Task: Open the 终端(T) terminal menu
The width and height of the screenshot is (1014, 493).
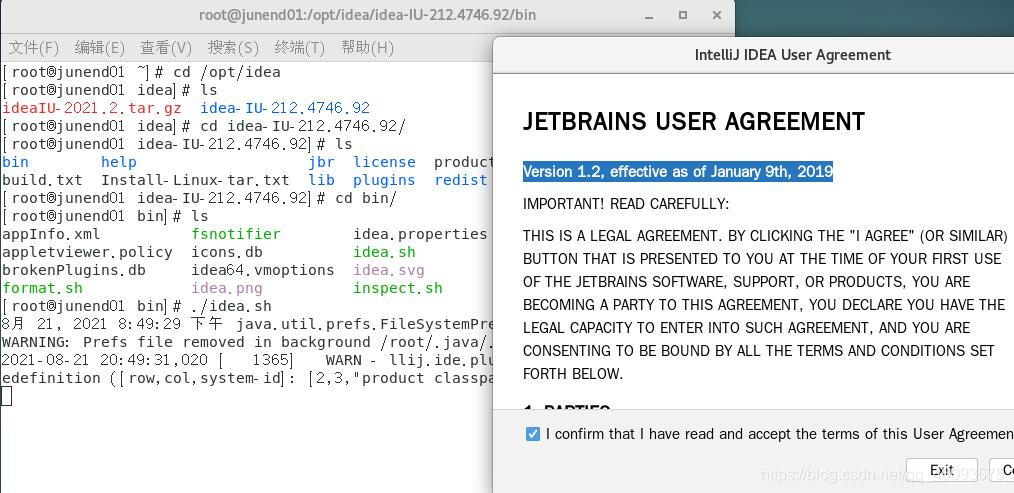Action: click(x=299, y=47)
